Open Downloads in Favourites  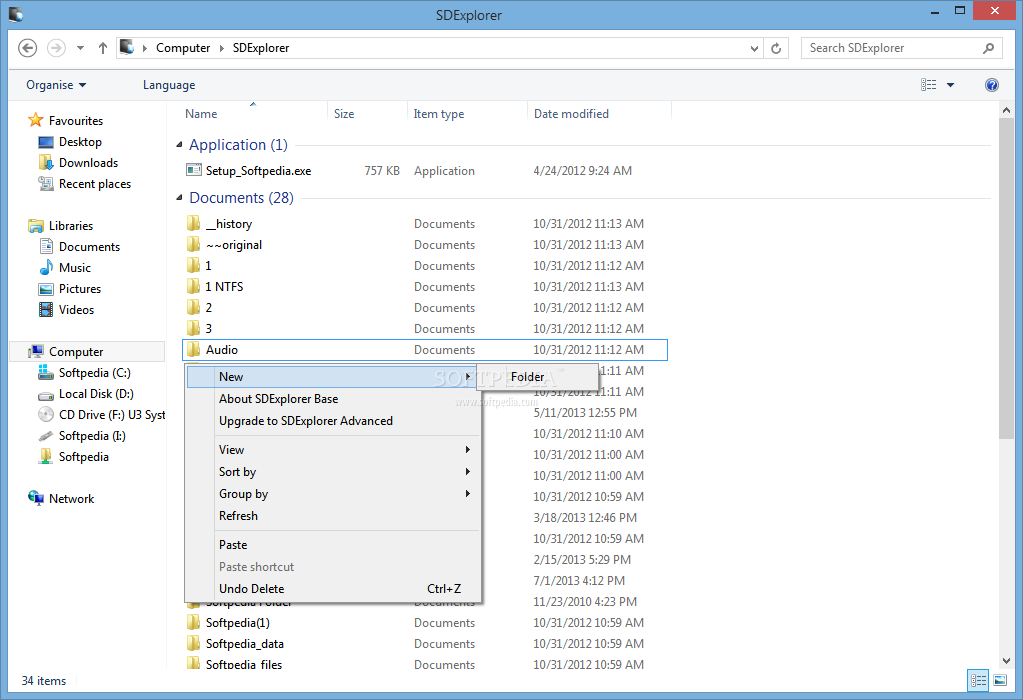pos(78,162)
